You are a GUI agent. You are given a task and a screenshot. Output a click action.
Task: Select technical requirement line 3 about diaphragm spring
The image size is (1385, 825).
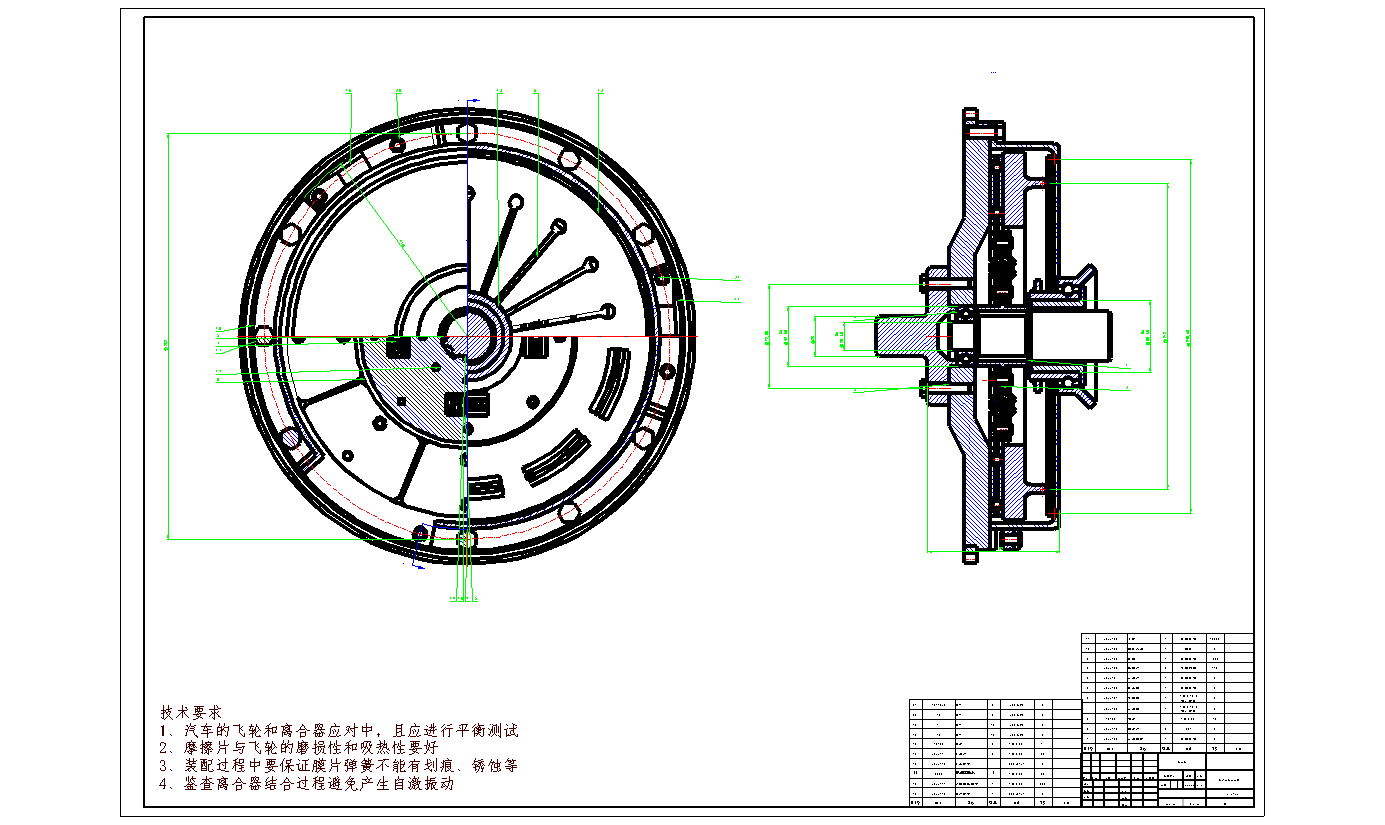tap(339, 765)
